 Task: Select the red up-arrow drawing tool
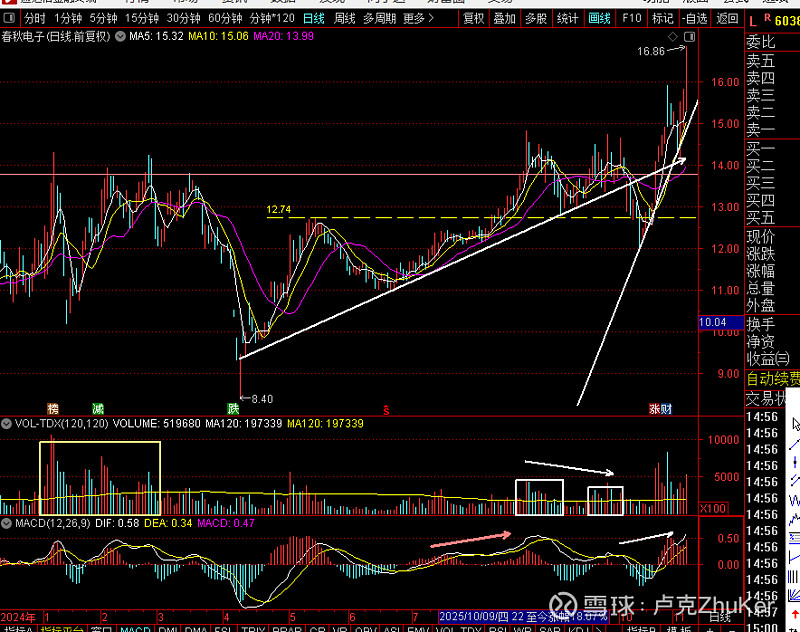click(x=796, y=614)
